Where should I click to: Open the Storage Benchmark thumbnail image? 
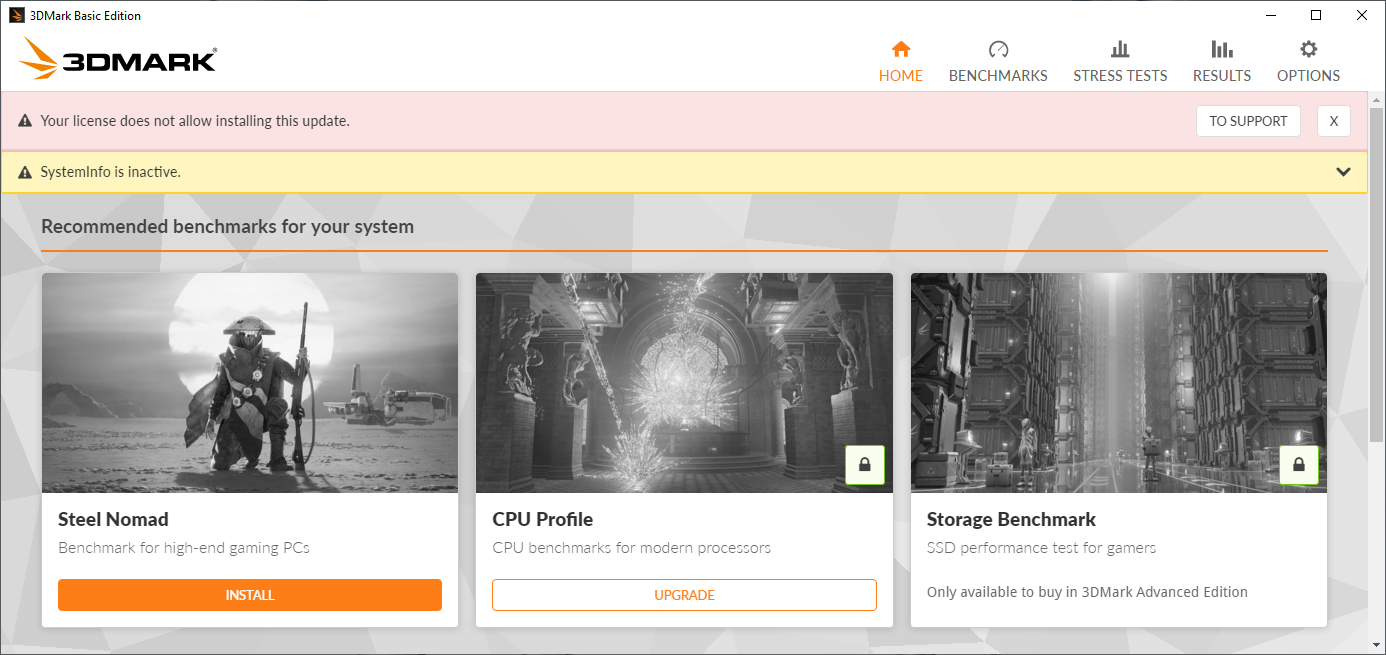pos(1119,383)
